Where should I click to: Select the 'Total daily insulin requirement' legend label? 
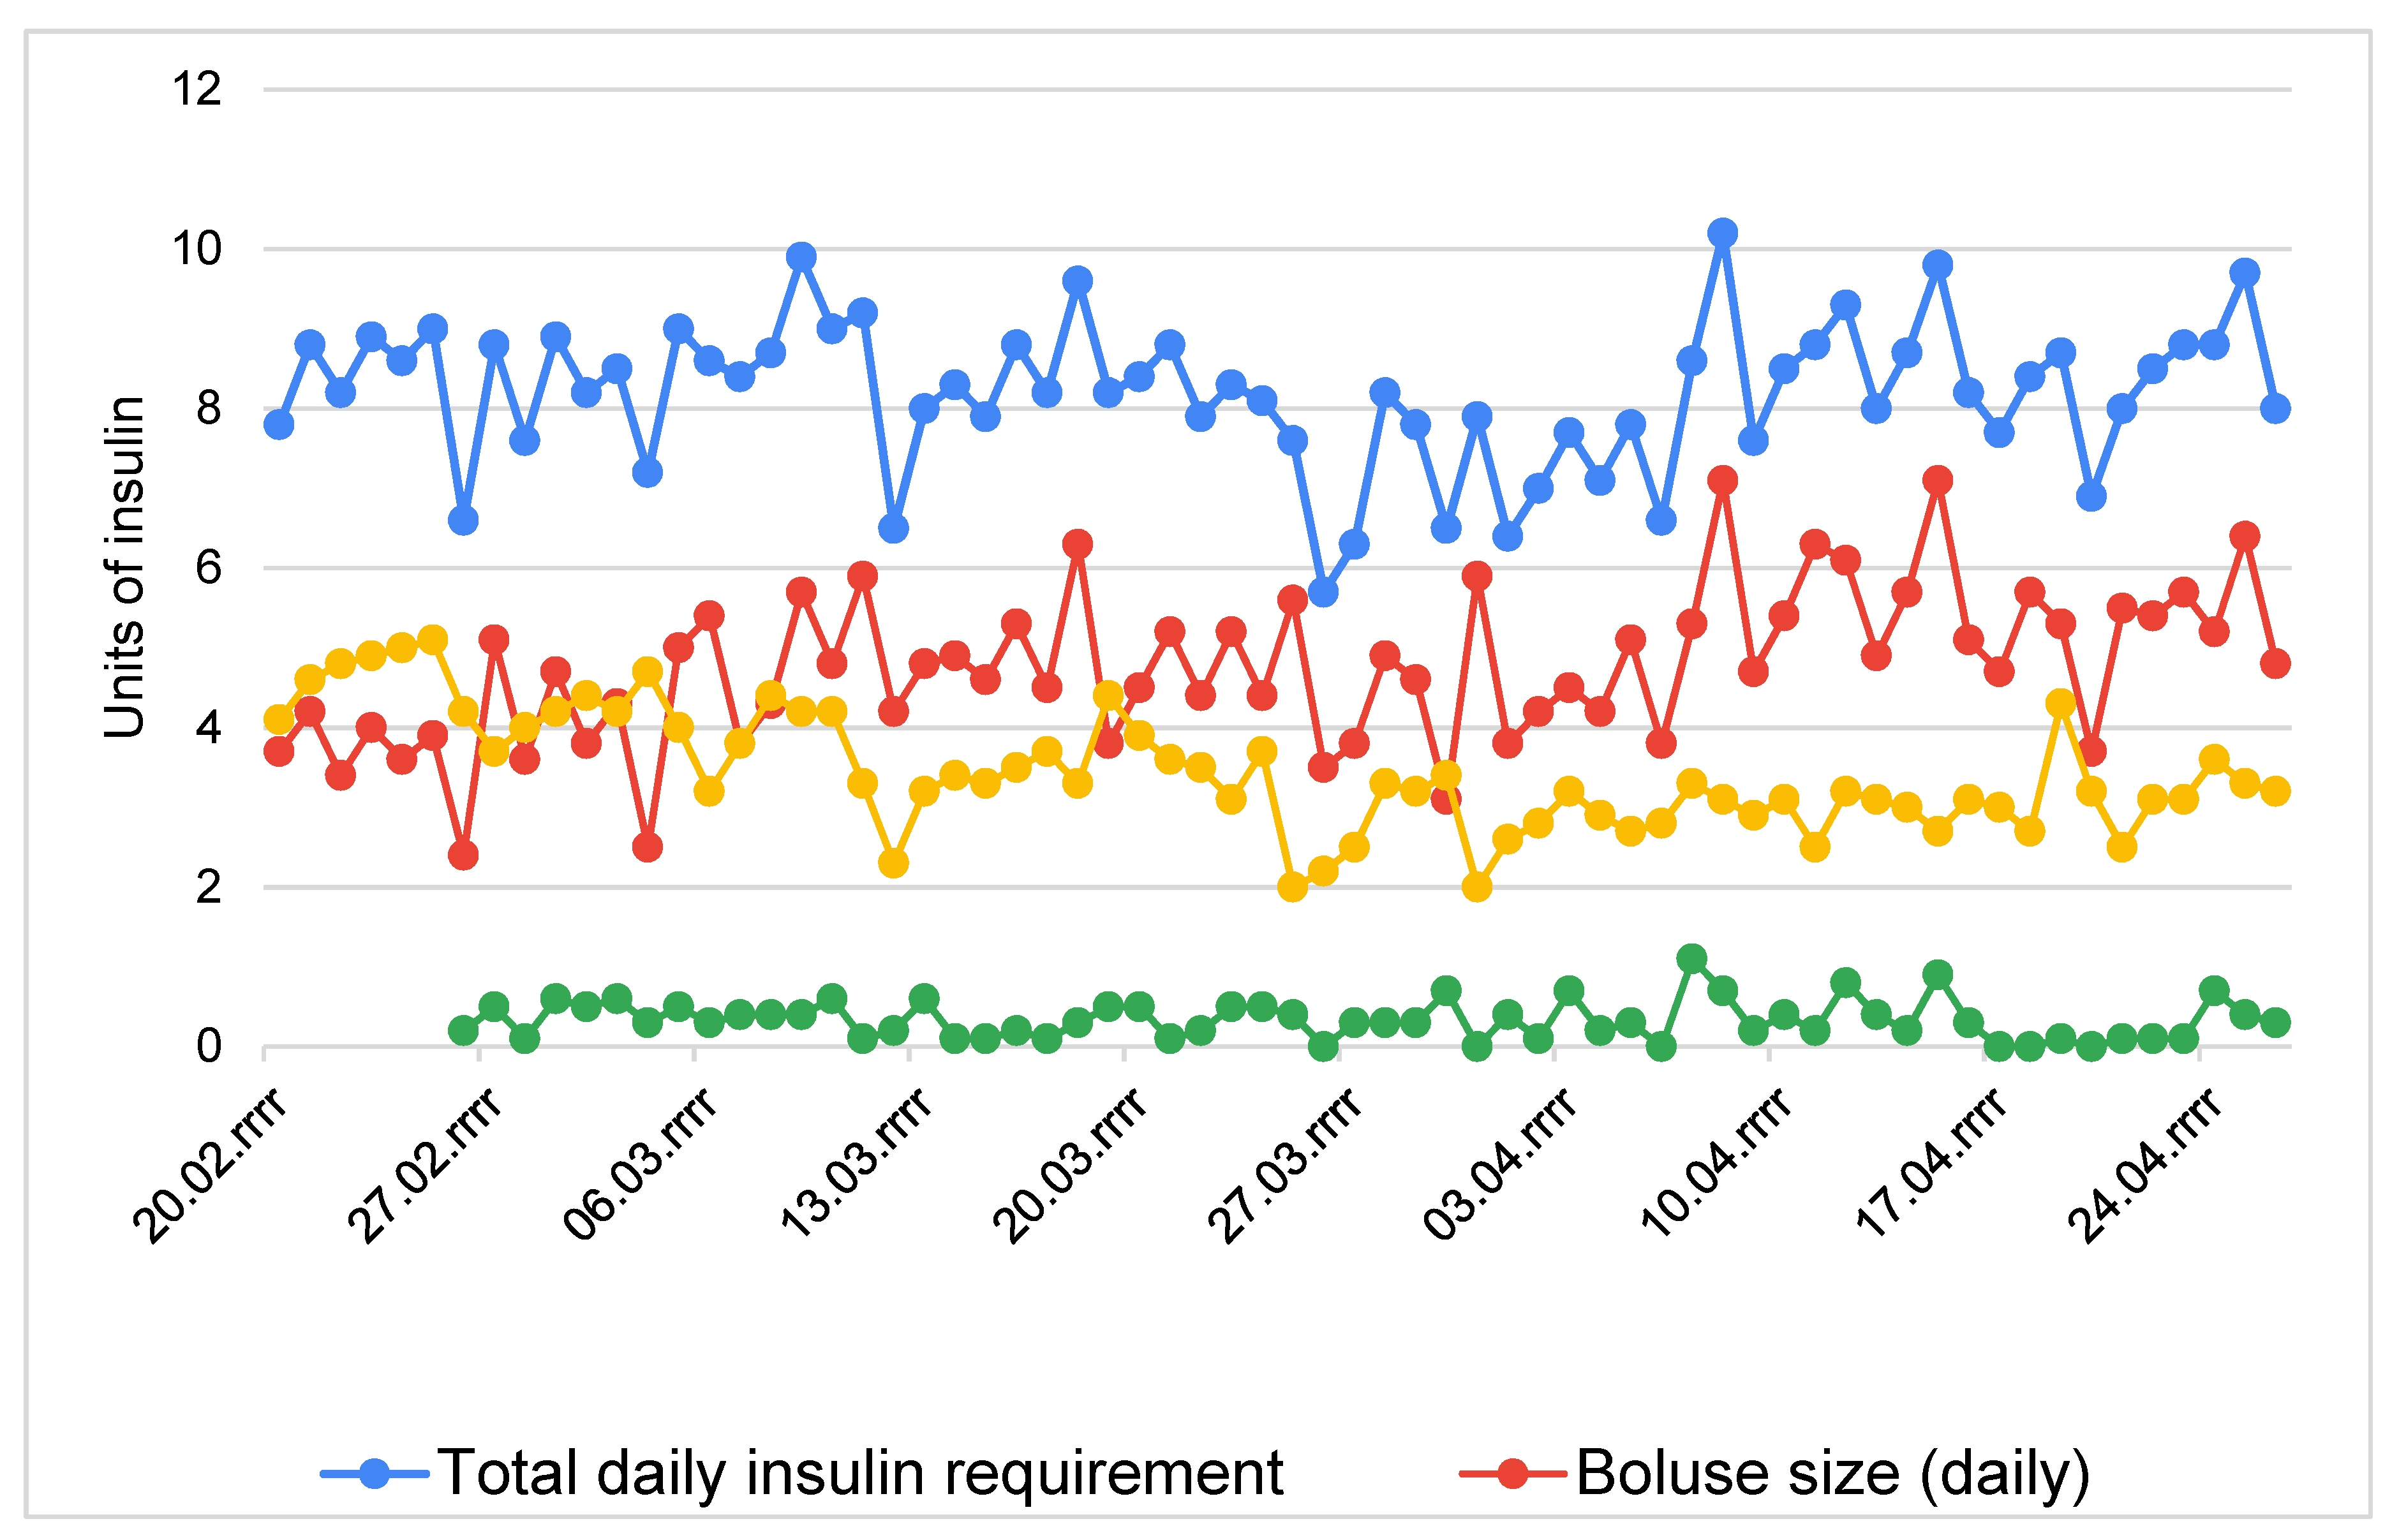860,1473
